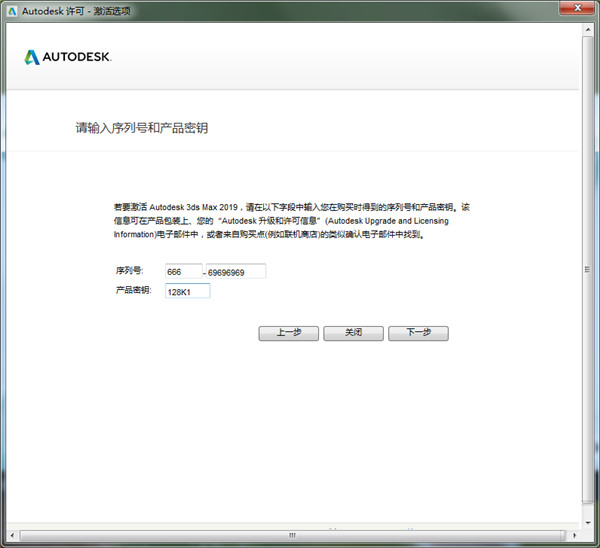
Task: Click the horizontal scrollbar thumb
Action: [x=290, y=535]
